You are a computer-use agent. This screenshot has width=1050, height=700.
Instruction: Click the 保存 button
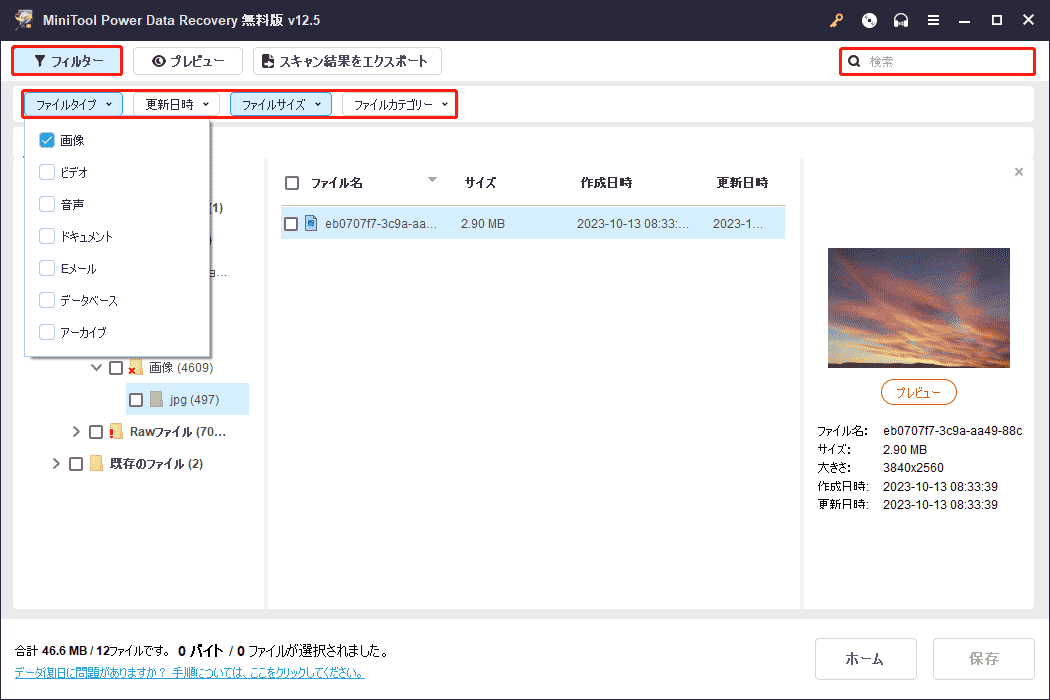(984, 659)
